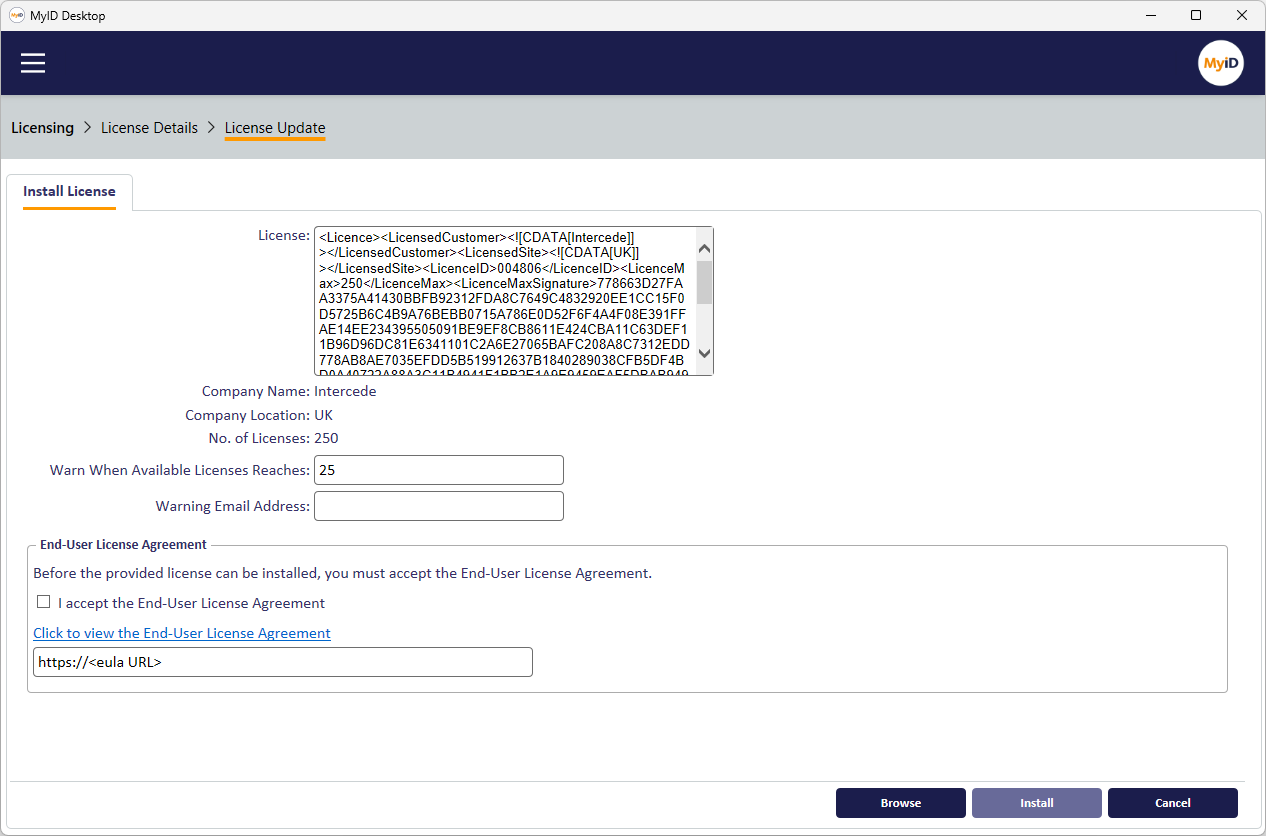This screenshot has height=836, width=1266.
Task: Open the hamburger navigation menu
Action: coord(33,63)
